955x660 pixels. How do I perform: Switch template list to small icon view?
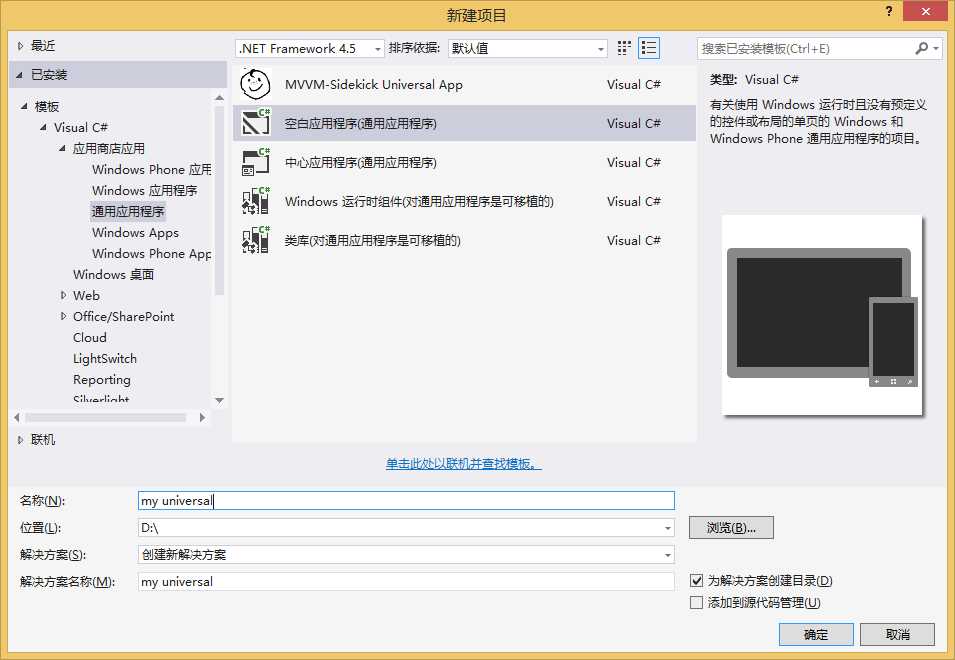[647, 47]
